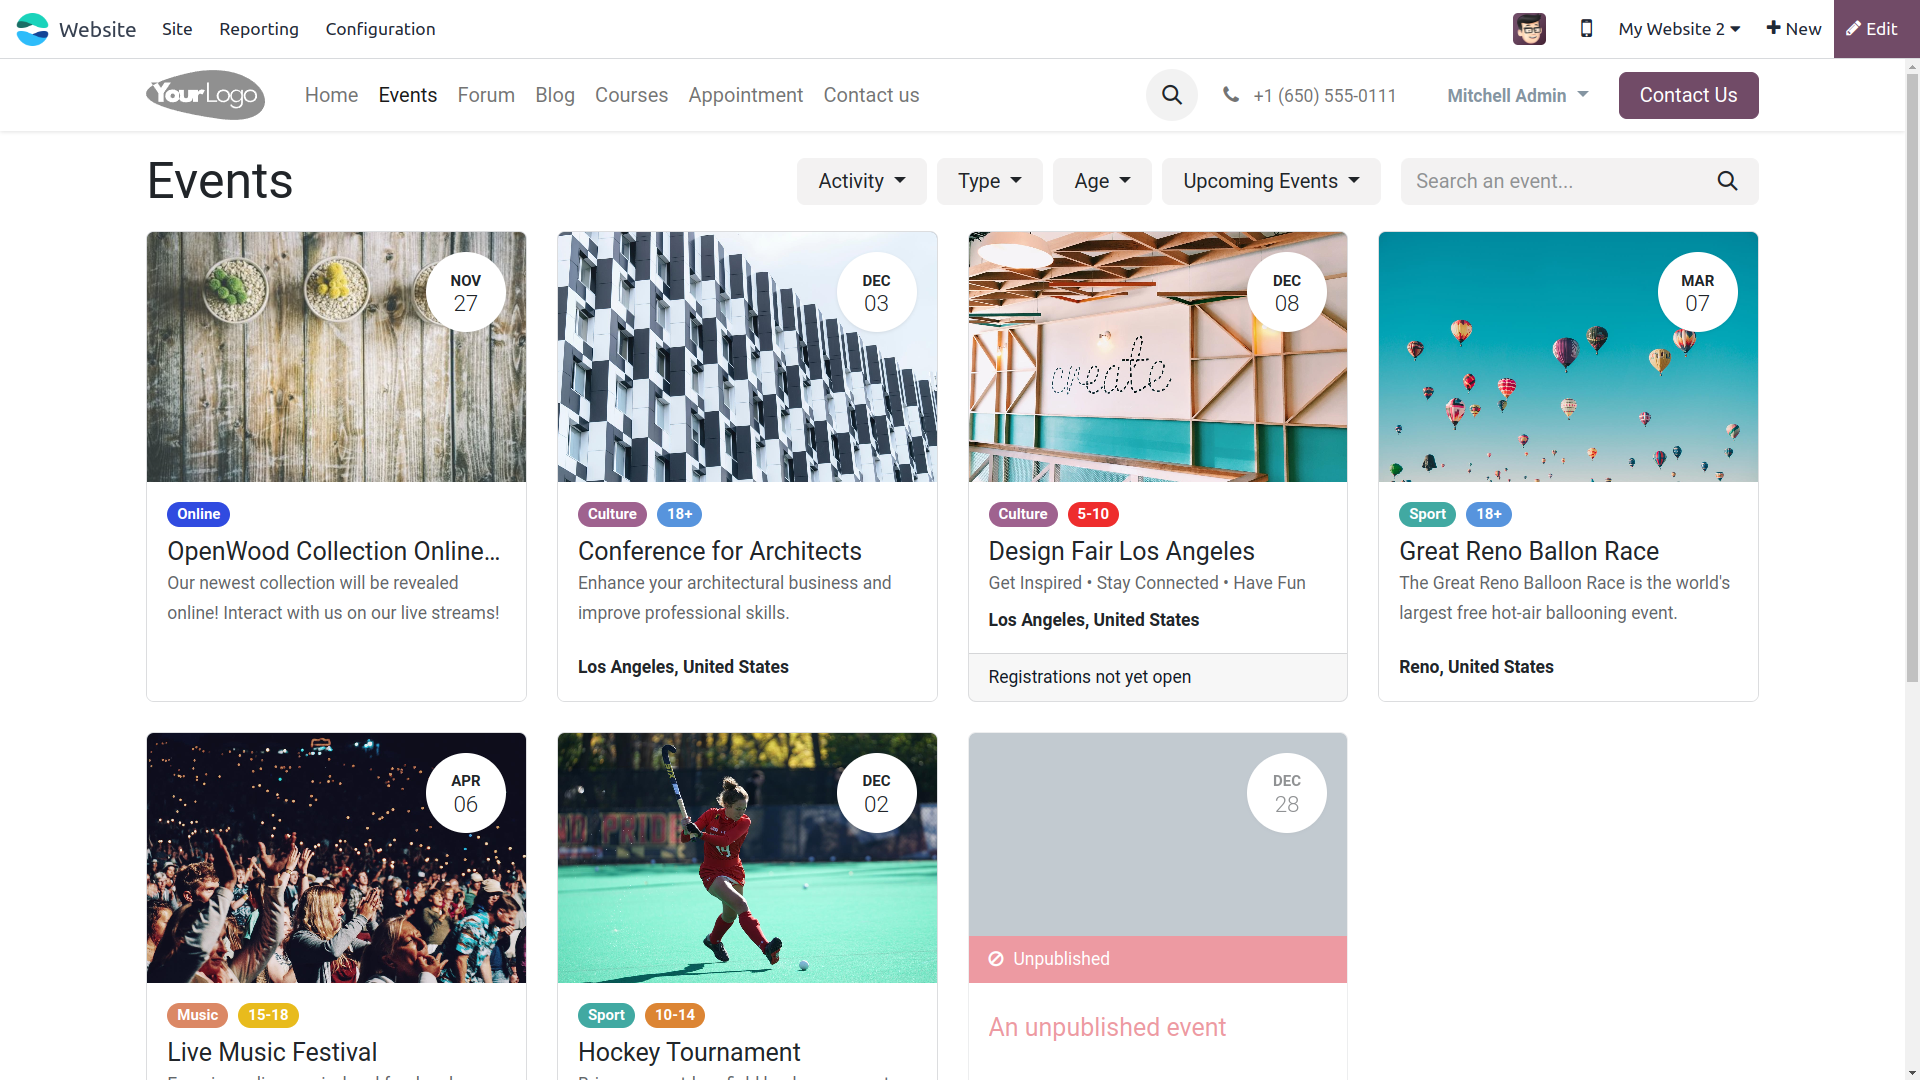Open the Upcoming Events dropdown
The image size is (1920, 1080).
click(1270, 181)
